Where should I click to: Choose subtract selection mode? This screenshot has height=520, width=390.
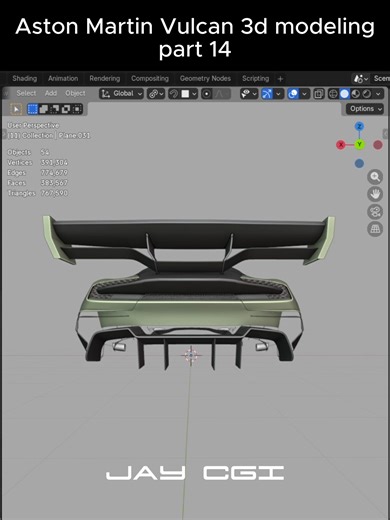pos(55,109)
